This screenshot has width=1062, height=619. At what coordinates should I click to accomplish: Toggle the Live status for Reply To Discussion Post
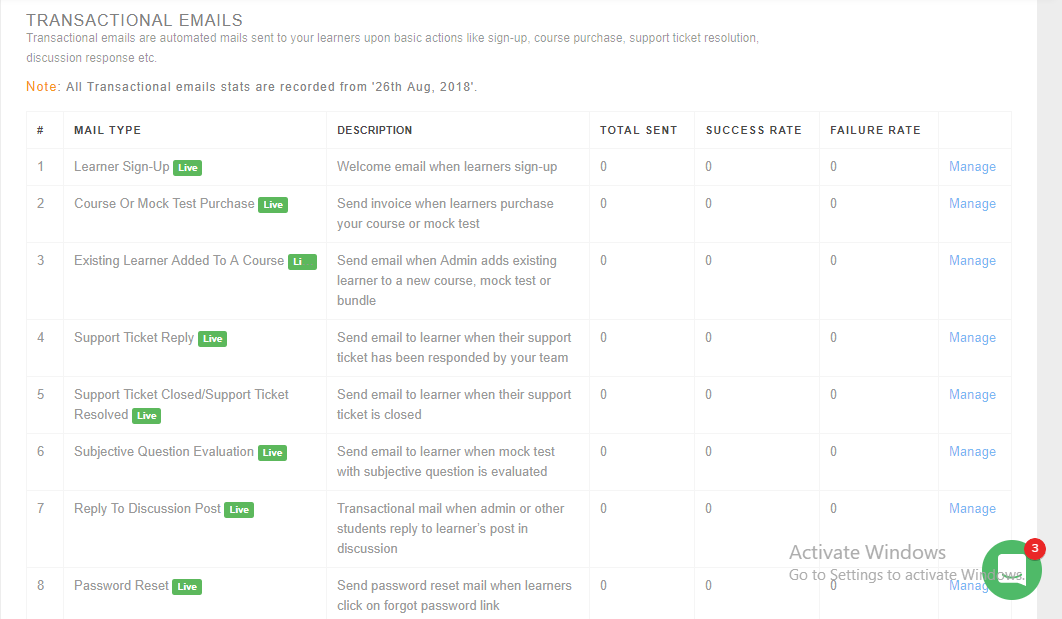coord(239,509)
